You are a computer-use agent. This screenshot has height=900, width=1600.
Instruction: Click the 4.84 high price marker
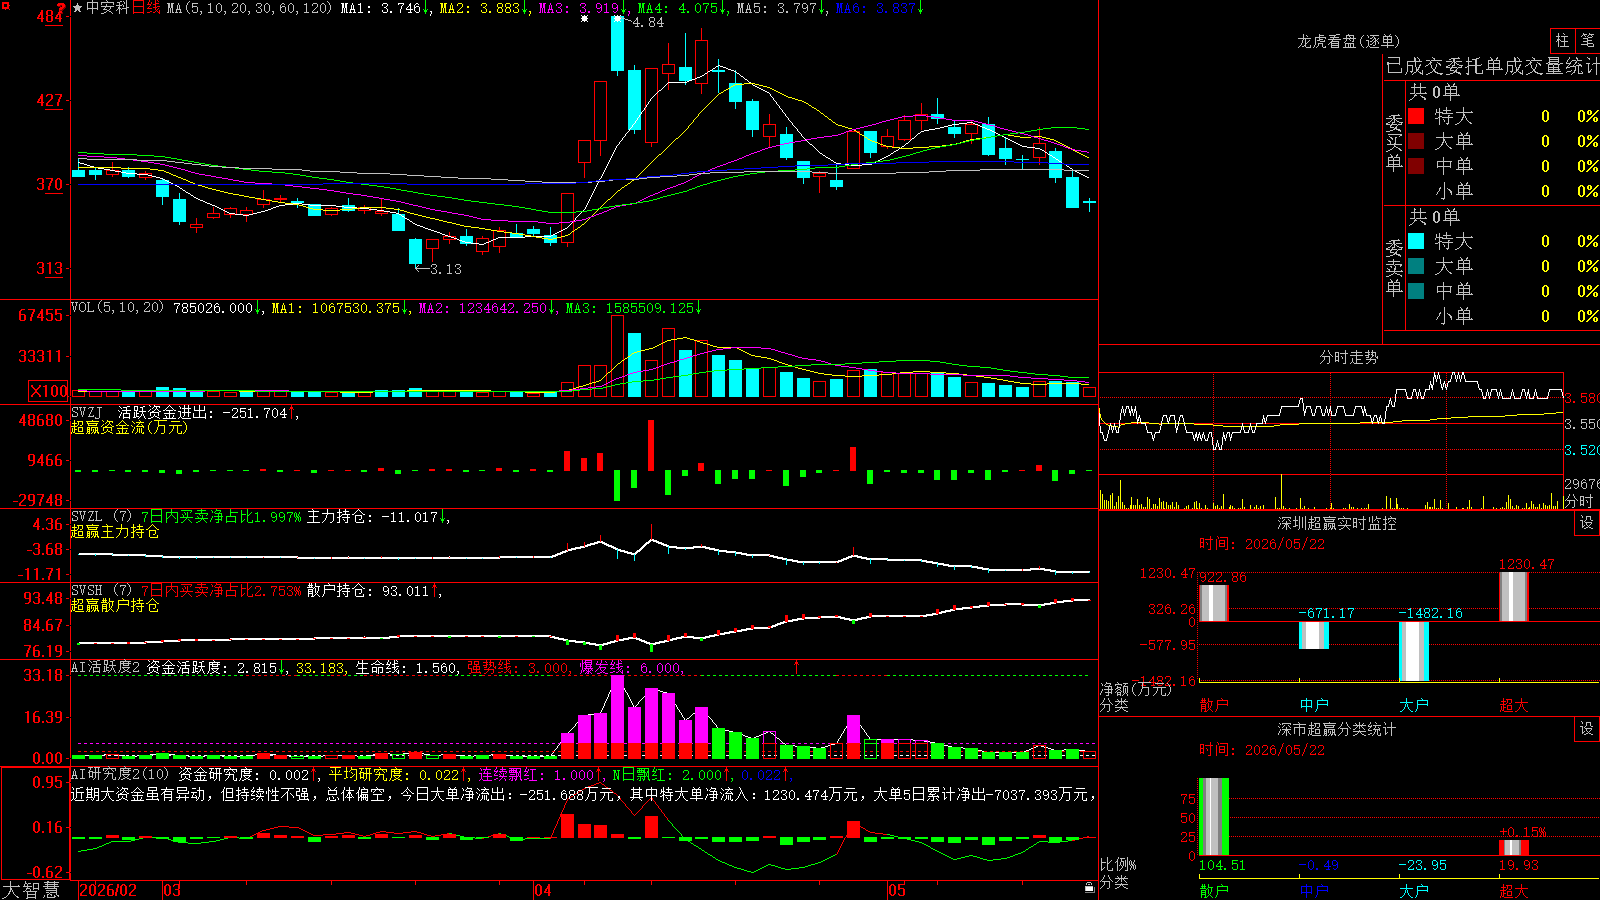coord(641,22)
